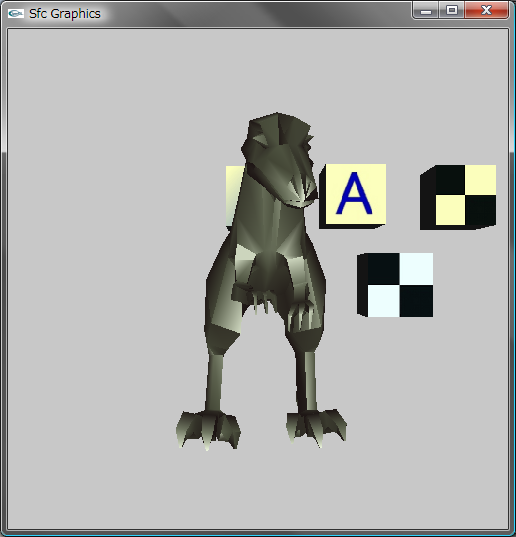Viewport: 516px width, 537px height.
Task: Click the 'Sfc Graphics' window title text
Action: (65, 14)
